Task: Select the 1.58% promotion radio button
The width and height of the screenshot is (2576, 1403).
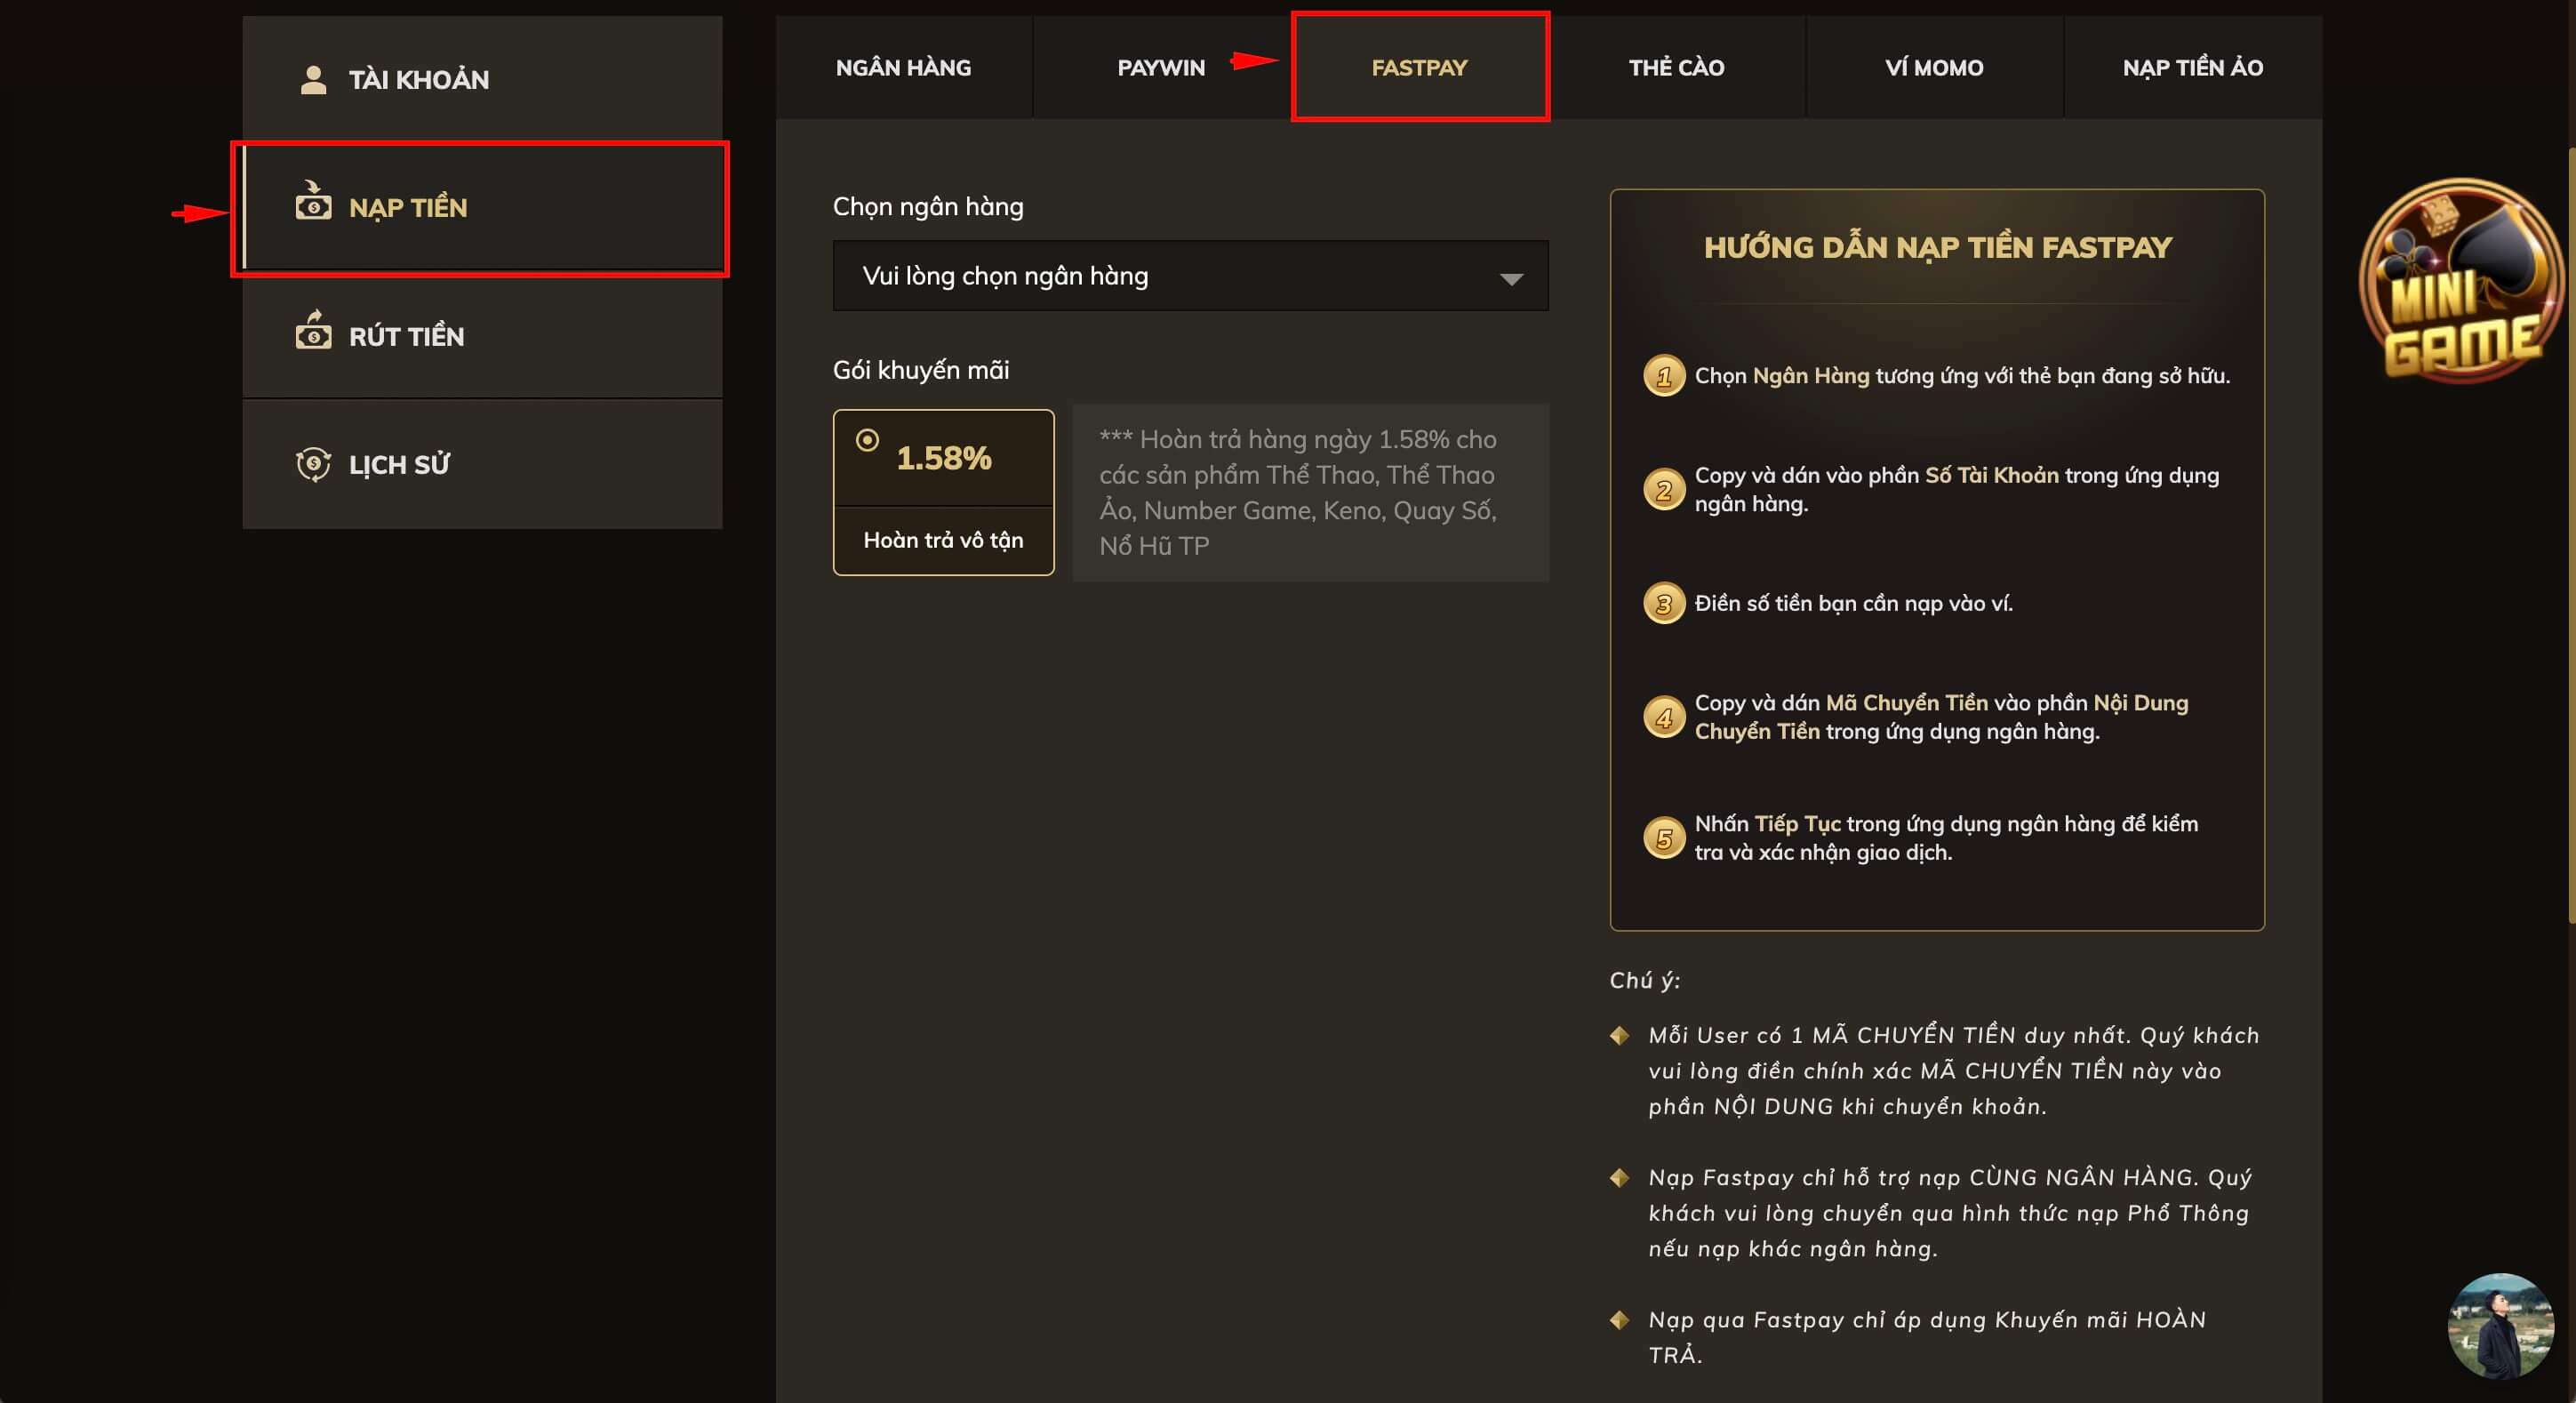Action: tap(867, 439)
